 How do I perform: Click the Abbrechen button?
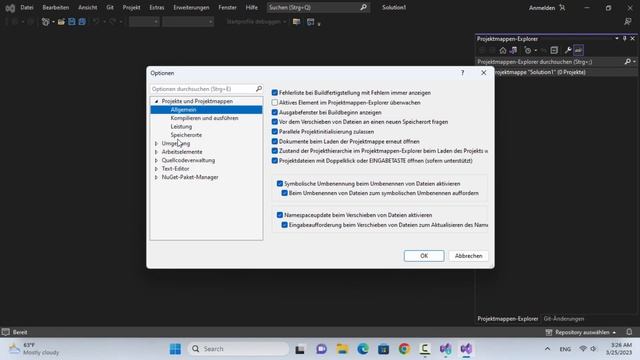[x=469, y=256]
